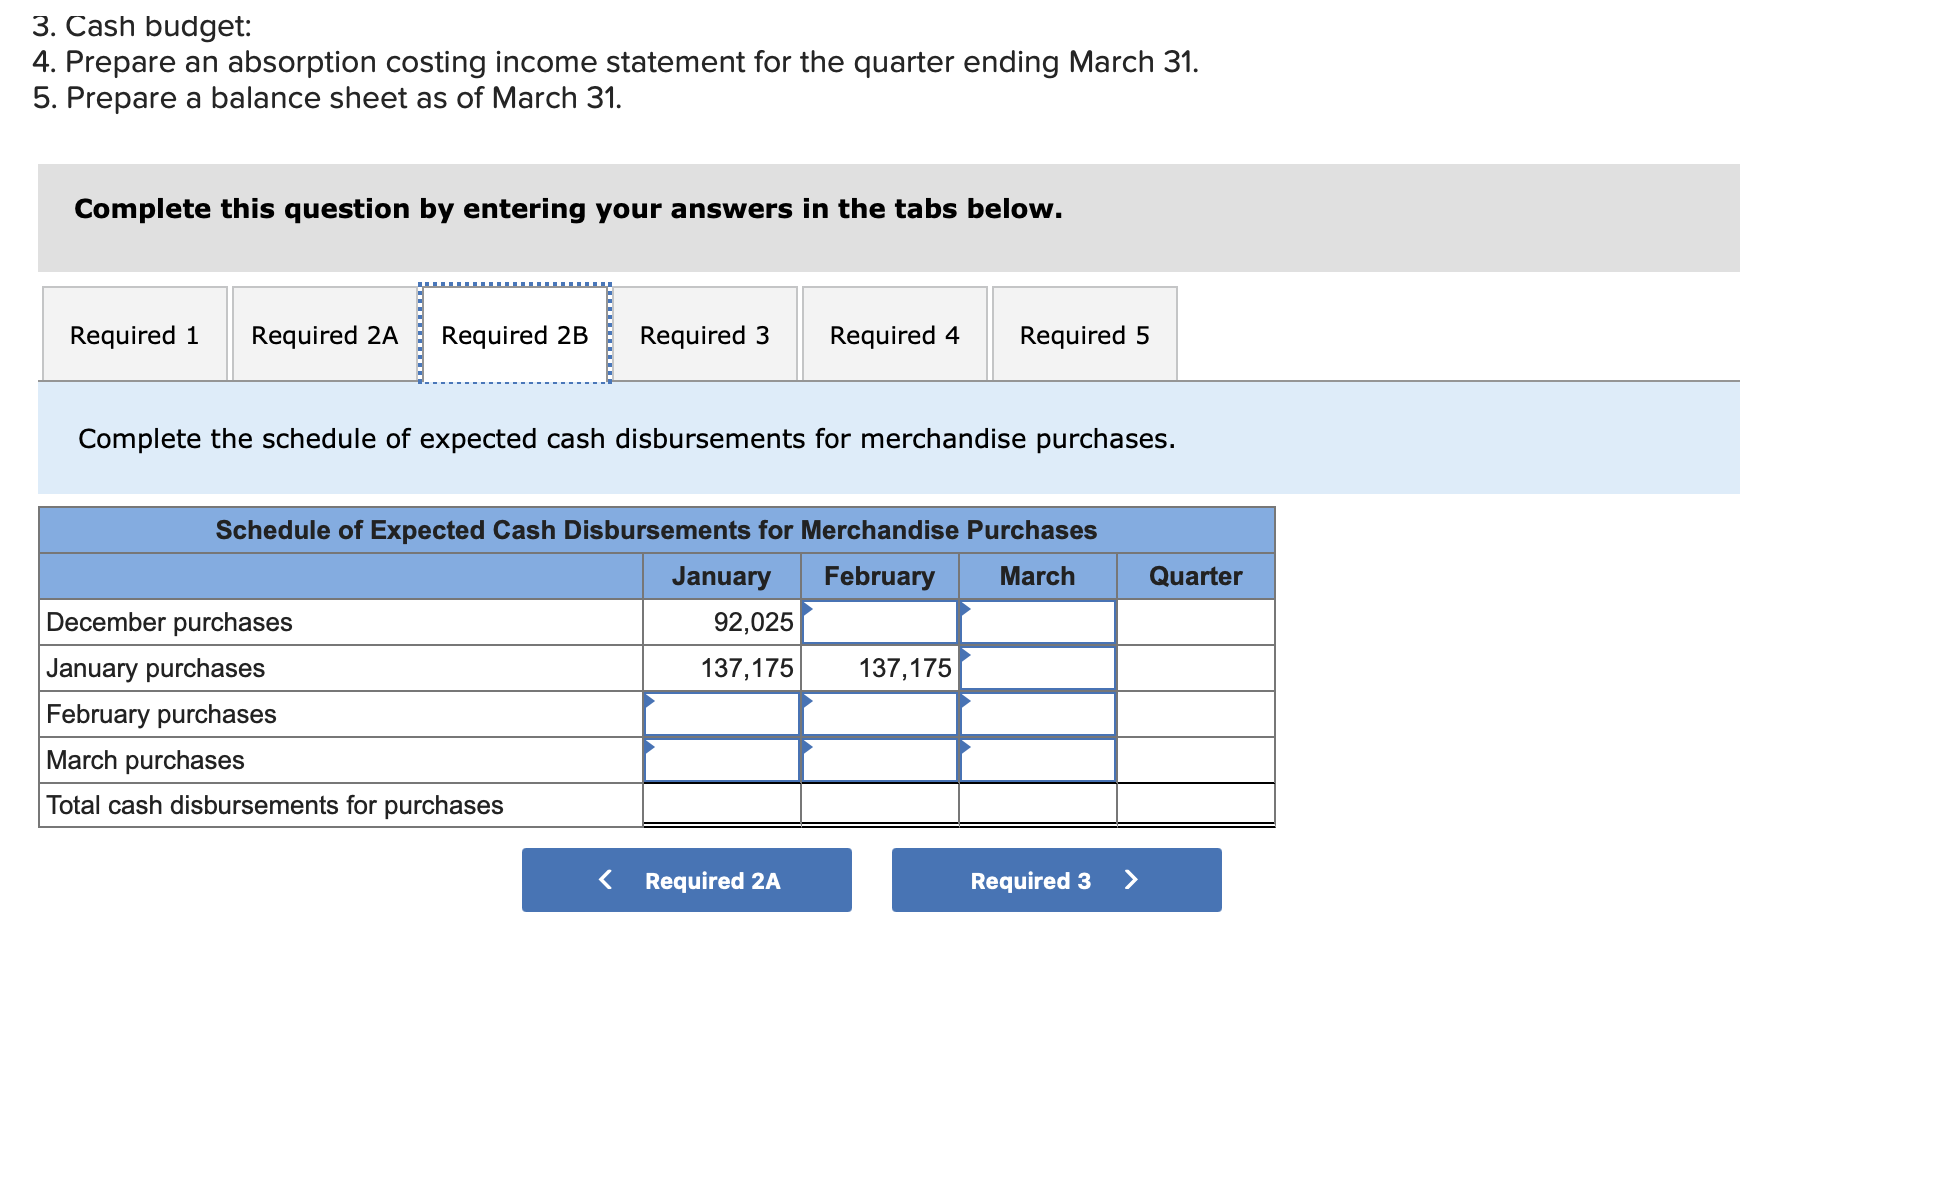The image size is (1936, 1202).
Task: Click the February purchases January input cell
Action: (x=720, y=713)
